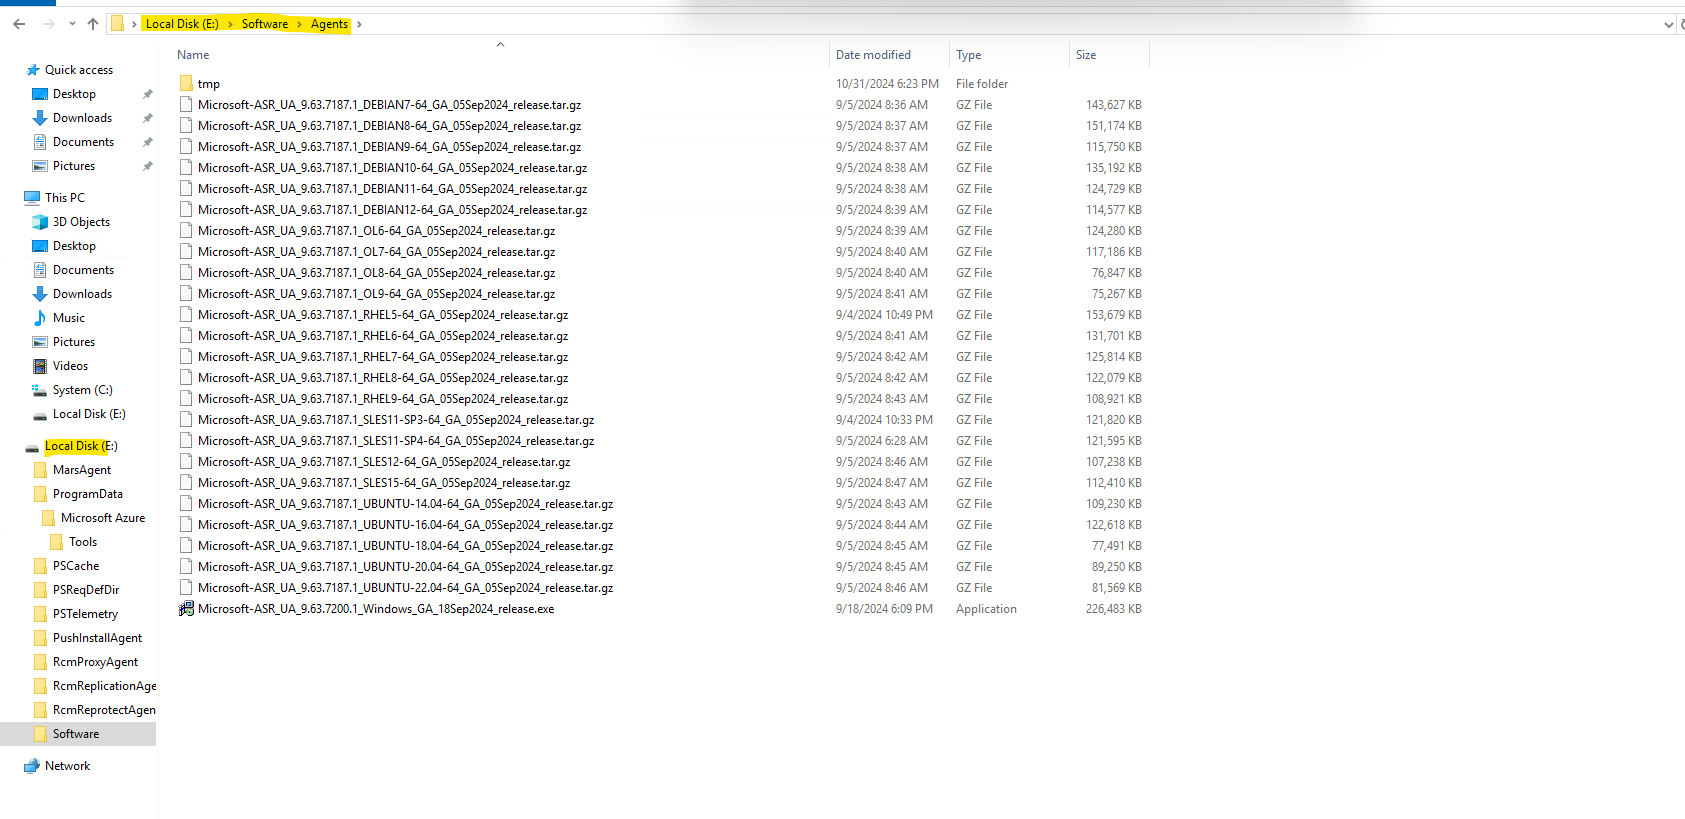This screenshot has width=1685, height=819.
Task: Open pinned Documents under Quick access
Action: (83, 142)
